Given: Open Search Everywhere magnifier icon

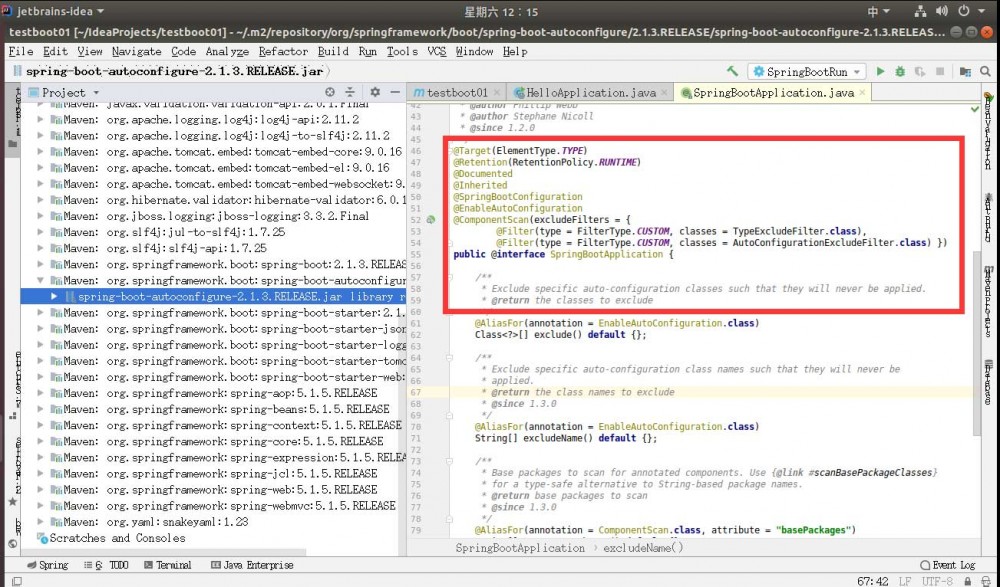Looking at the screenshot, I should (x=985, y=72).
